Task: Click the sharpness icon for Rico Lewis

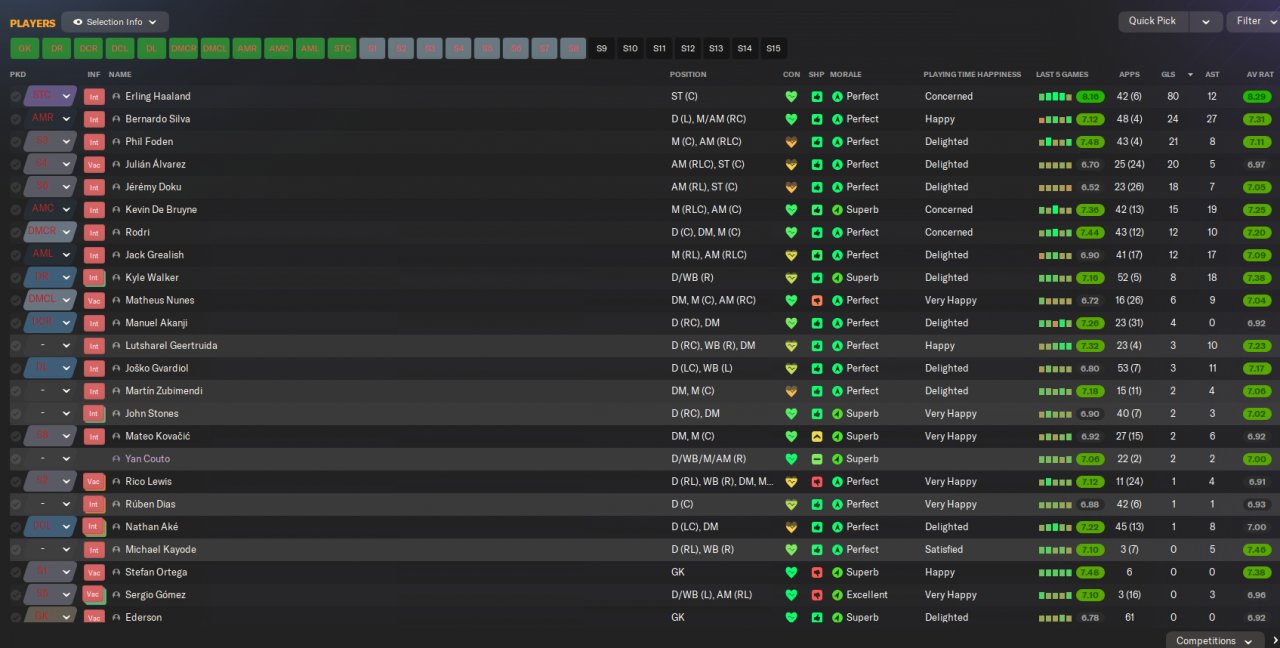Action: pyautogui.click(x=816, y=481)
